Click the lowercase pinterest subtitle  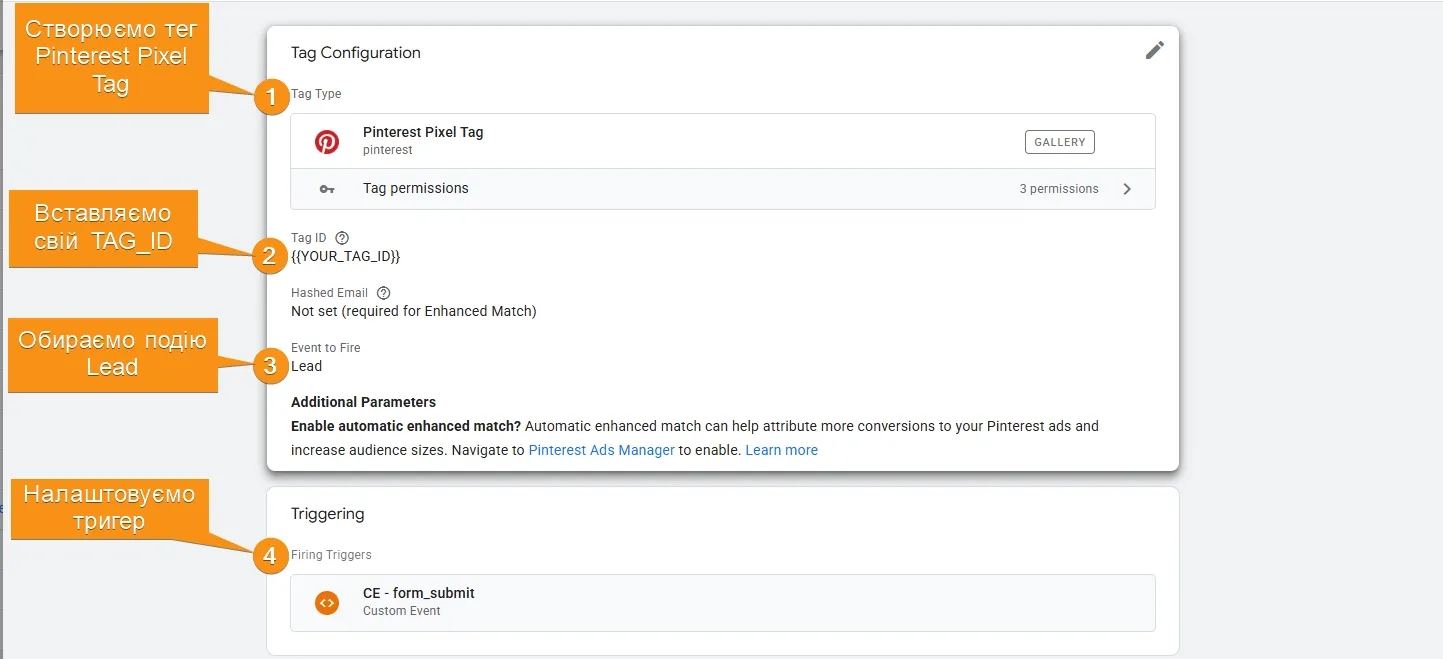[x=388, y=150]
